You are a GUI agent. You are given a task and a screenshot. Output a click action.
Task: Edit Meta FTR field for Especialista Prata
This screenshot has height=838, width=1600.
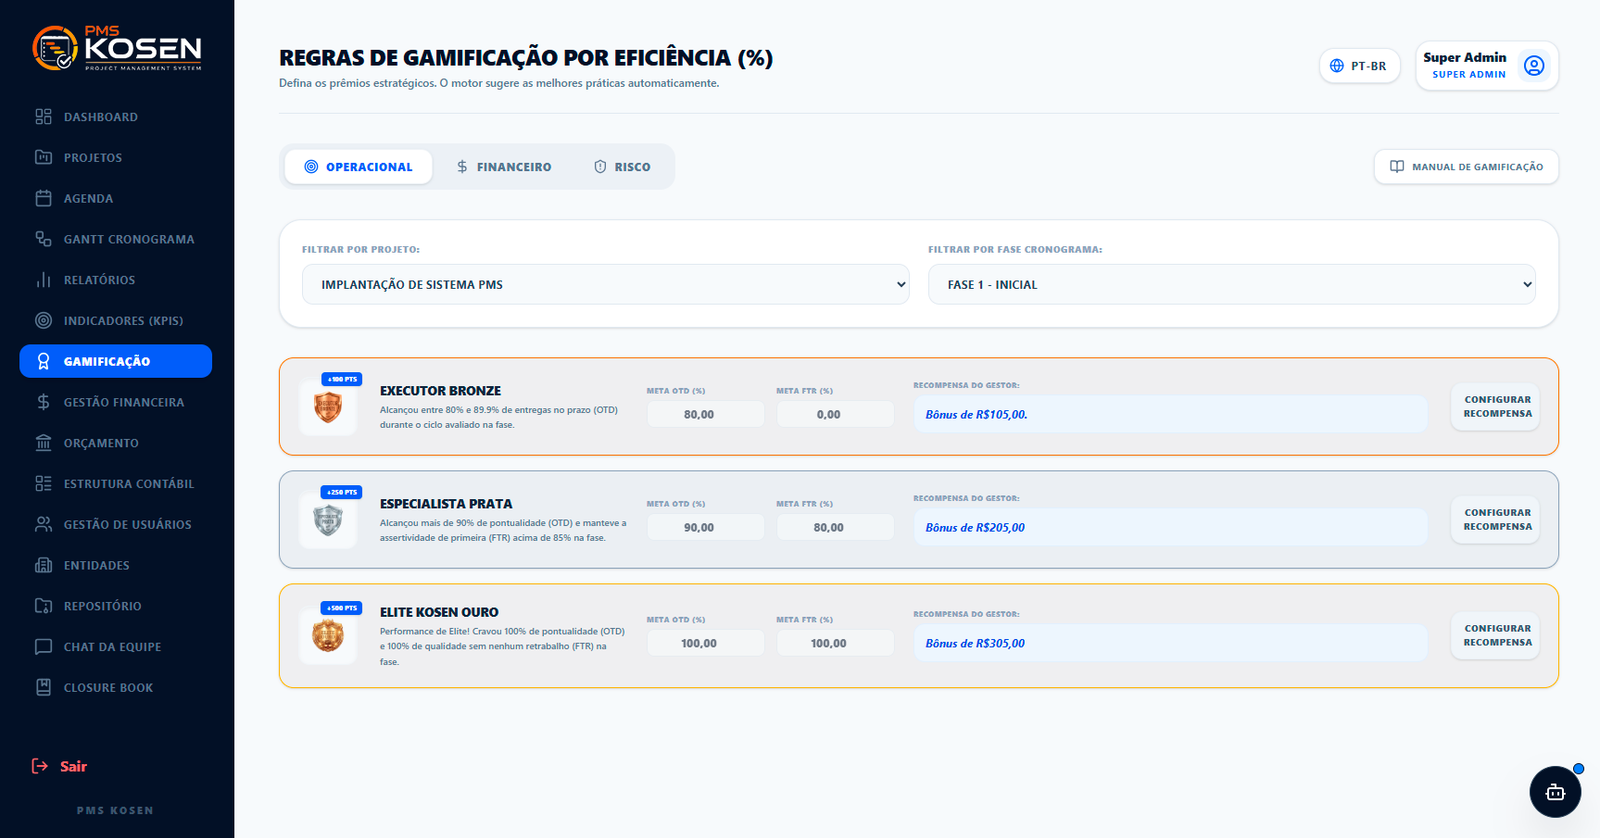[835, 527]
